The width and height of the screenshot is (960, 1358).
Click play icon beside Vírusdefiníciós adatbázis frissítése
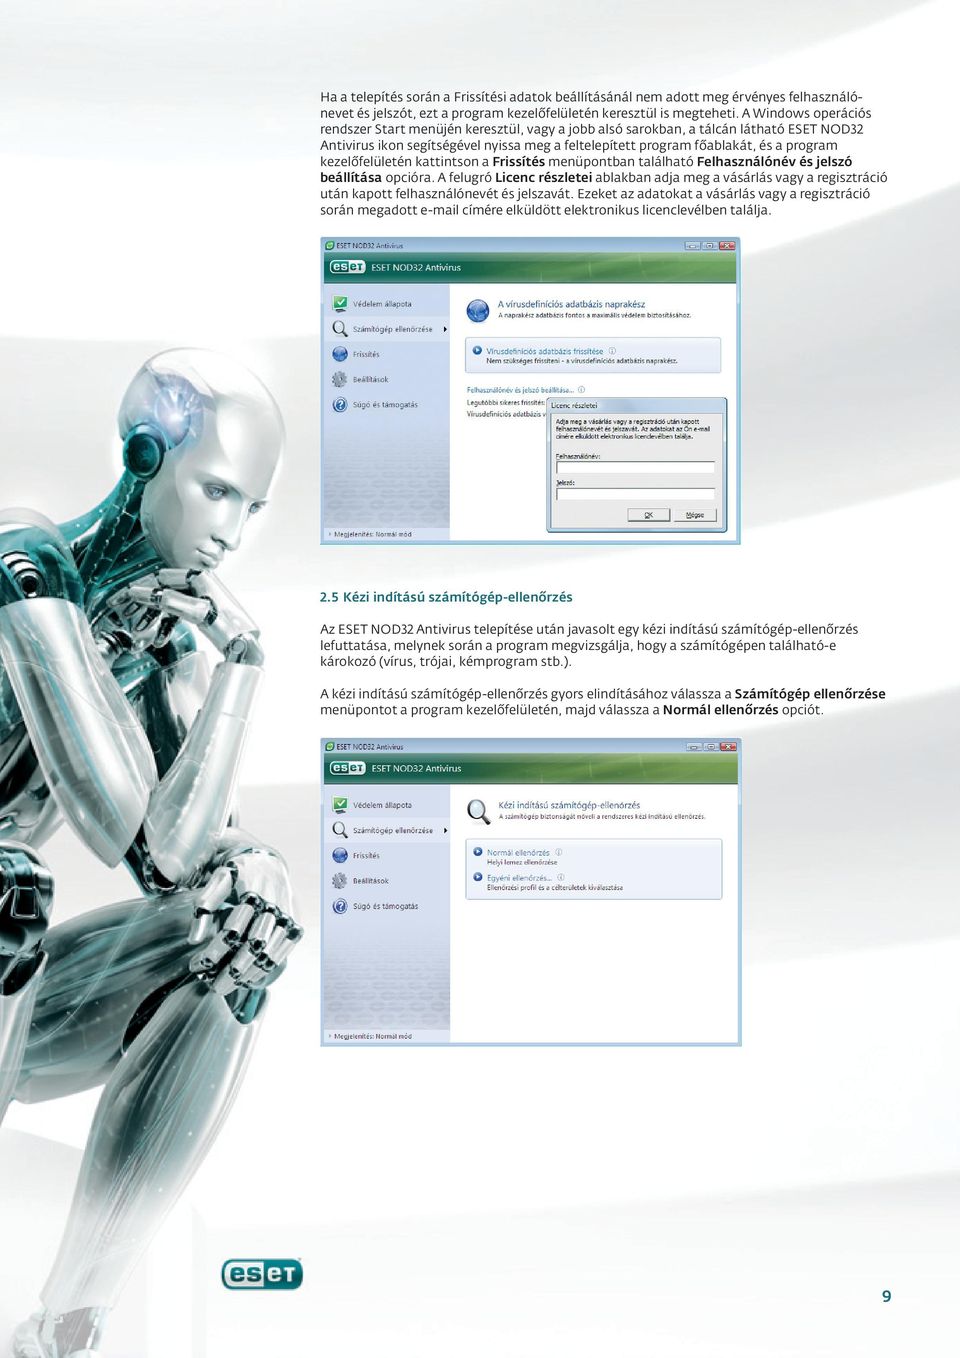tap(477, 351)
